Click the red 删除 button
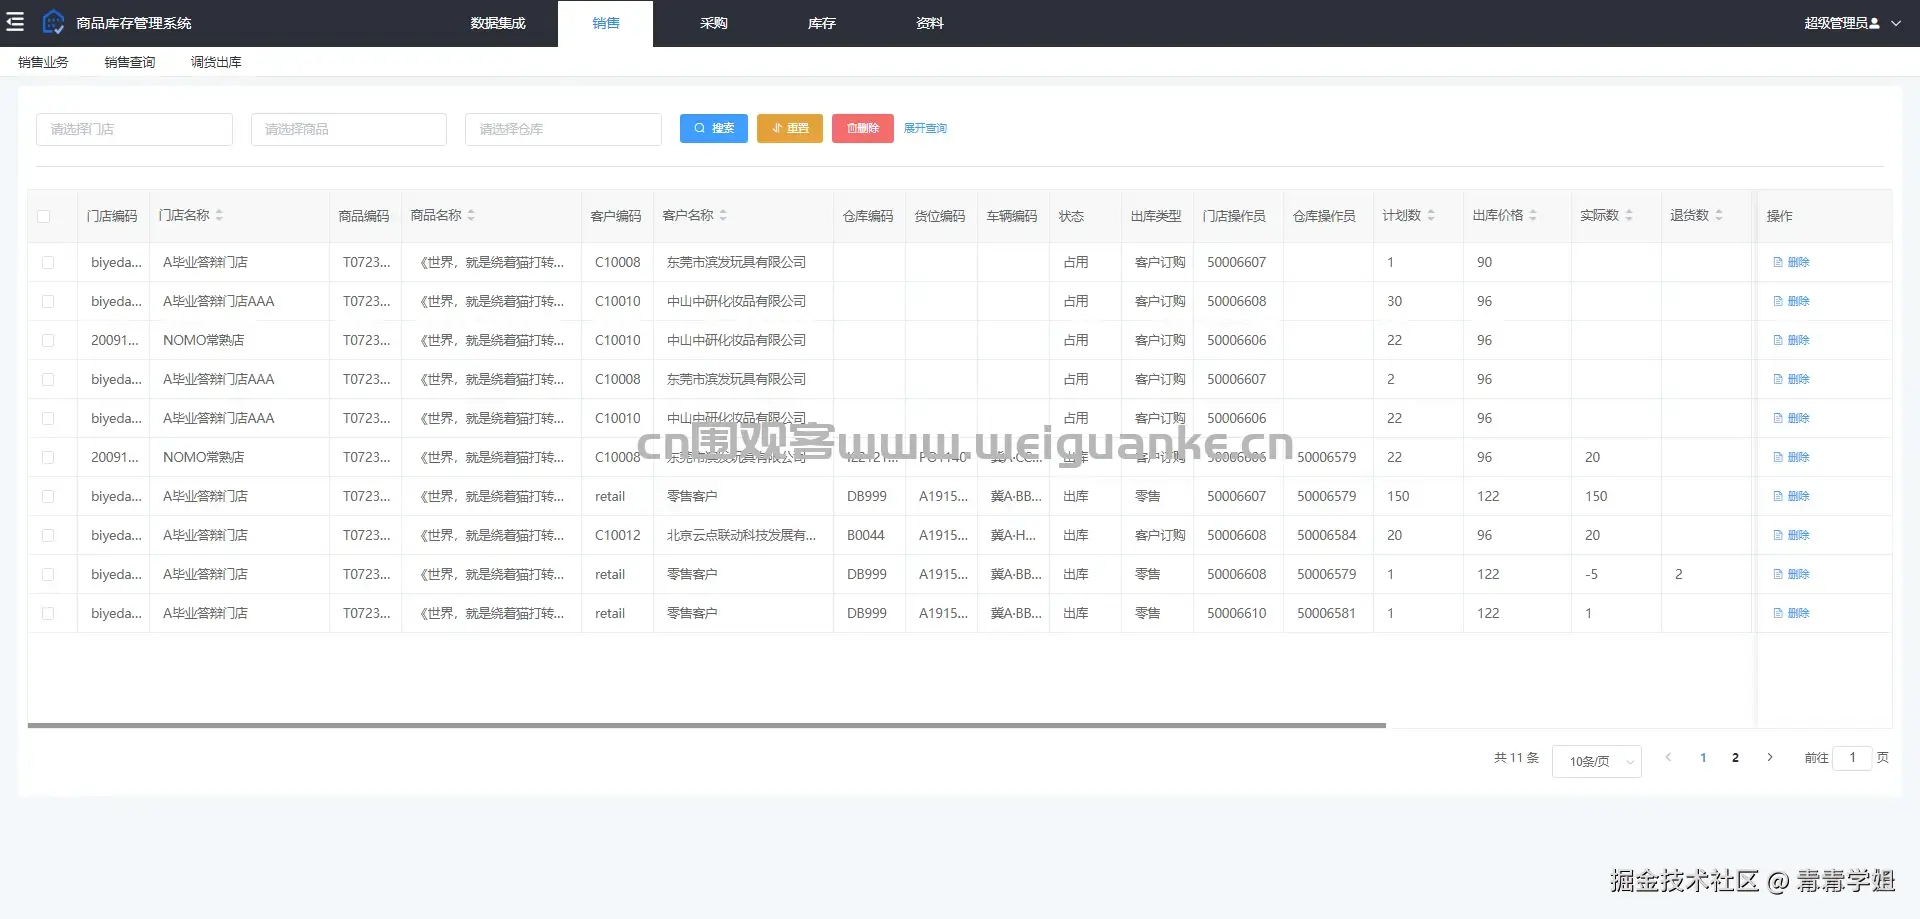The width and height of the screenshot is (1920, 919). (x=863, y=128)
